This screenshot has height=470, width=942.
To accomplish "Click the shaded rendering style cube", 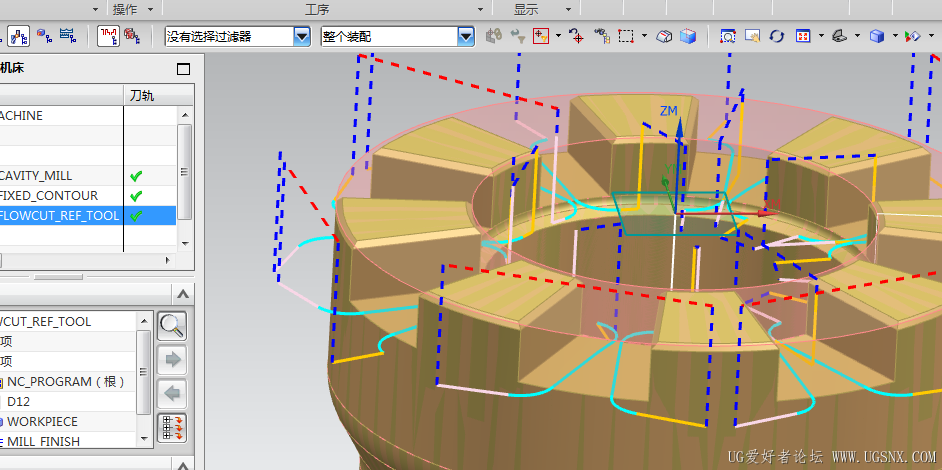I will 877,36.
